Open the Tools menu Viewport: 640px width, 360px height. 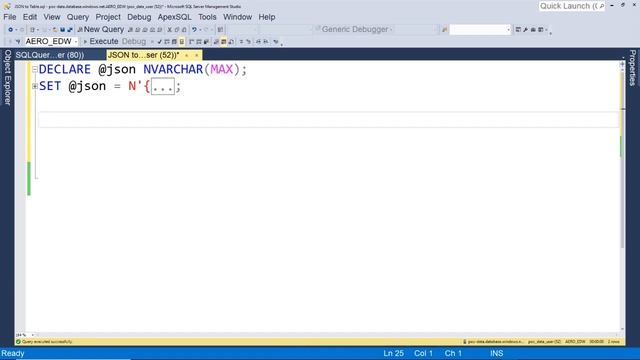pyautogui.click(x=207, y=17)
